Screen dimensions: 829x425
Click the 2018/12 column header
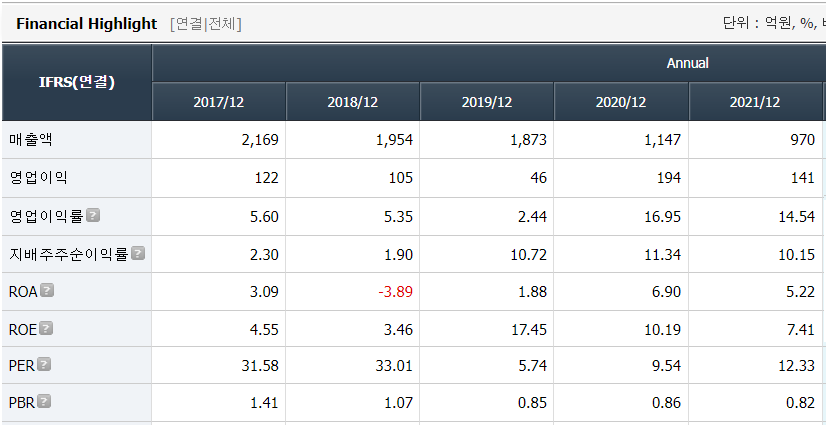coord(353,101)
